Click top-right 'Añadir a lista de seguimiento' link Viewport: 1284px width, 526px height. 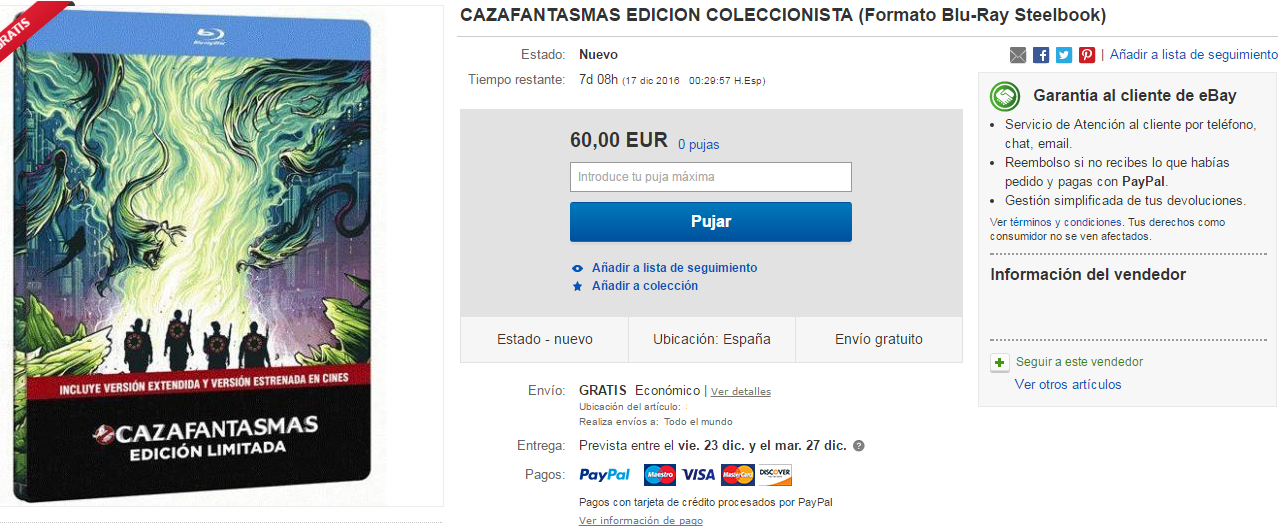[x=1193, y=55]
